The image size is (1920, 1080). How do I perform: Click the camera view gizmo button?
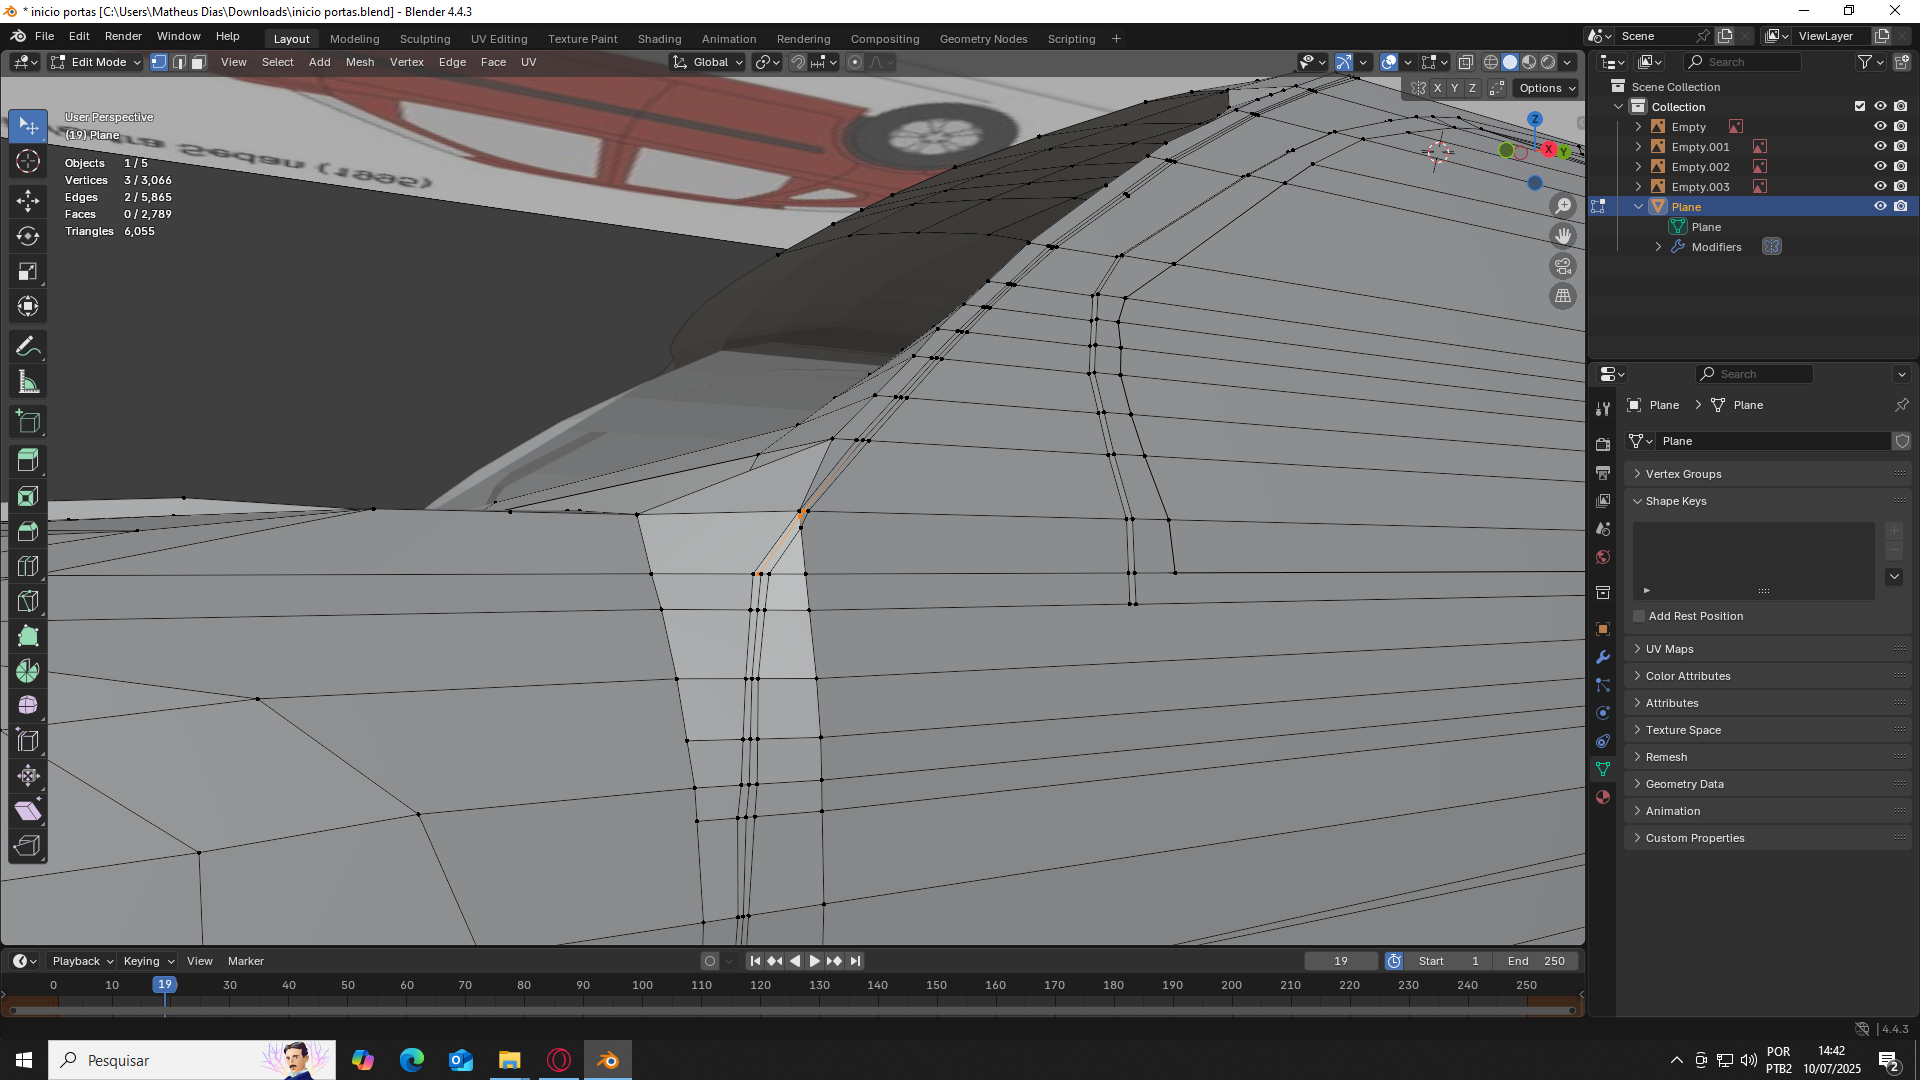pyautogui.click(x=1562, y=266)
